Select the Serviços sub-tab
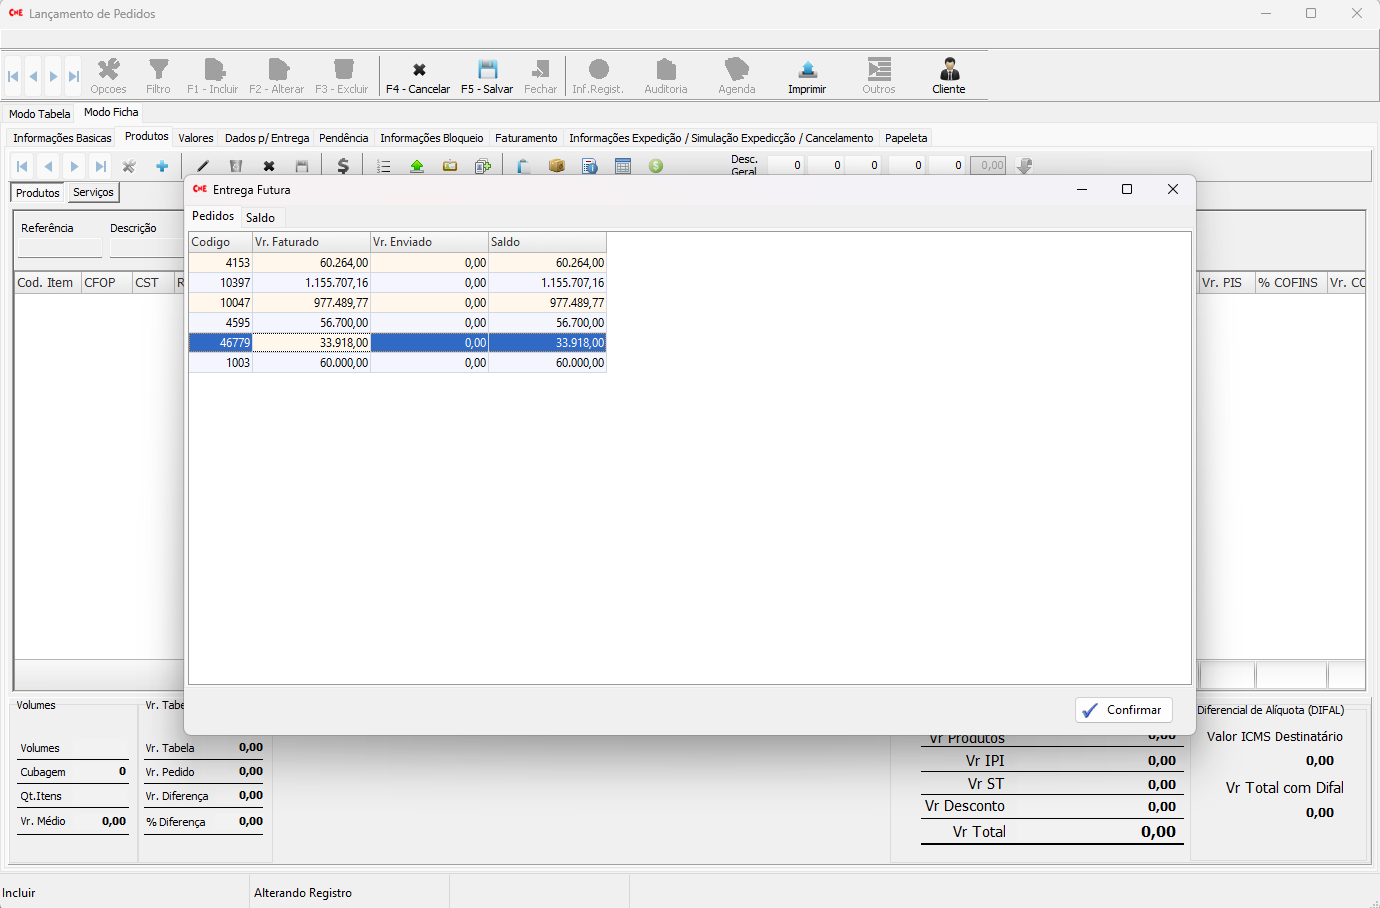This screenshot has width=1380, height=908. click(93, 192)
